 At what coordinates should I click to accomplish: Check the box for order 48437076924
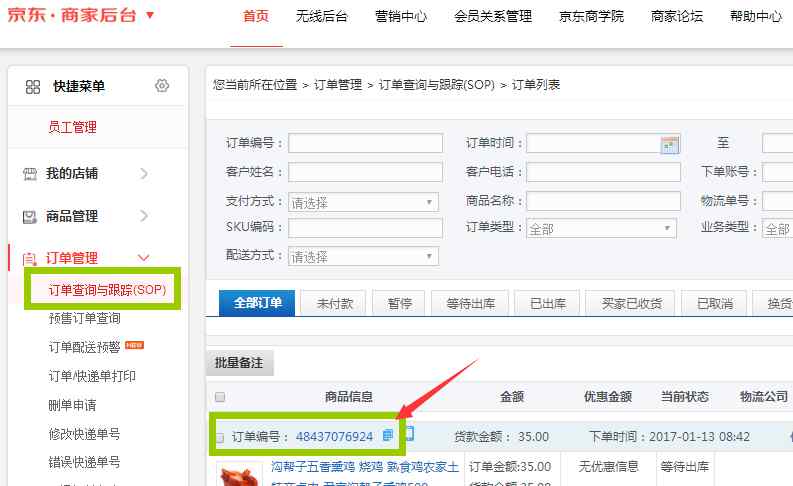coord(220,437)
